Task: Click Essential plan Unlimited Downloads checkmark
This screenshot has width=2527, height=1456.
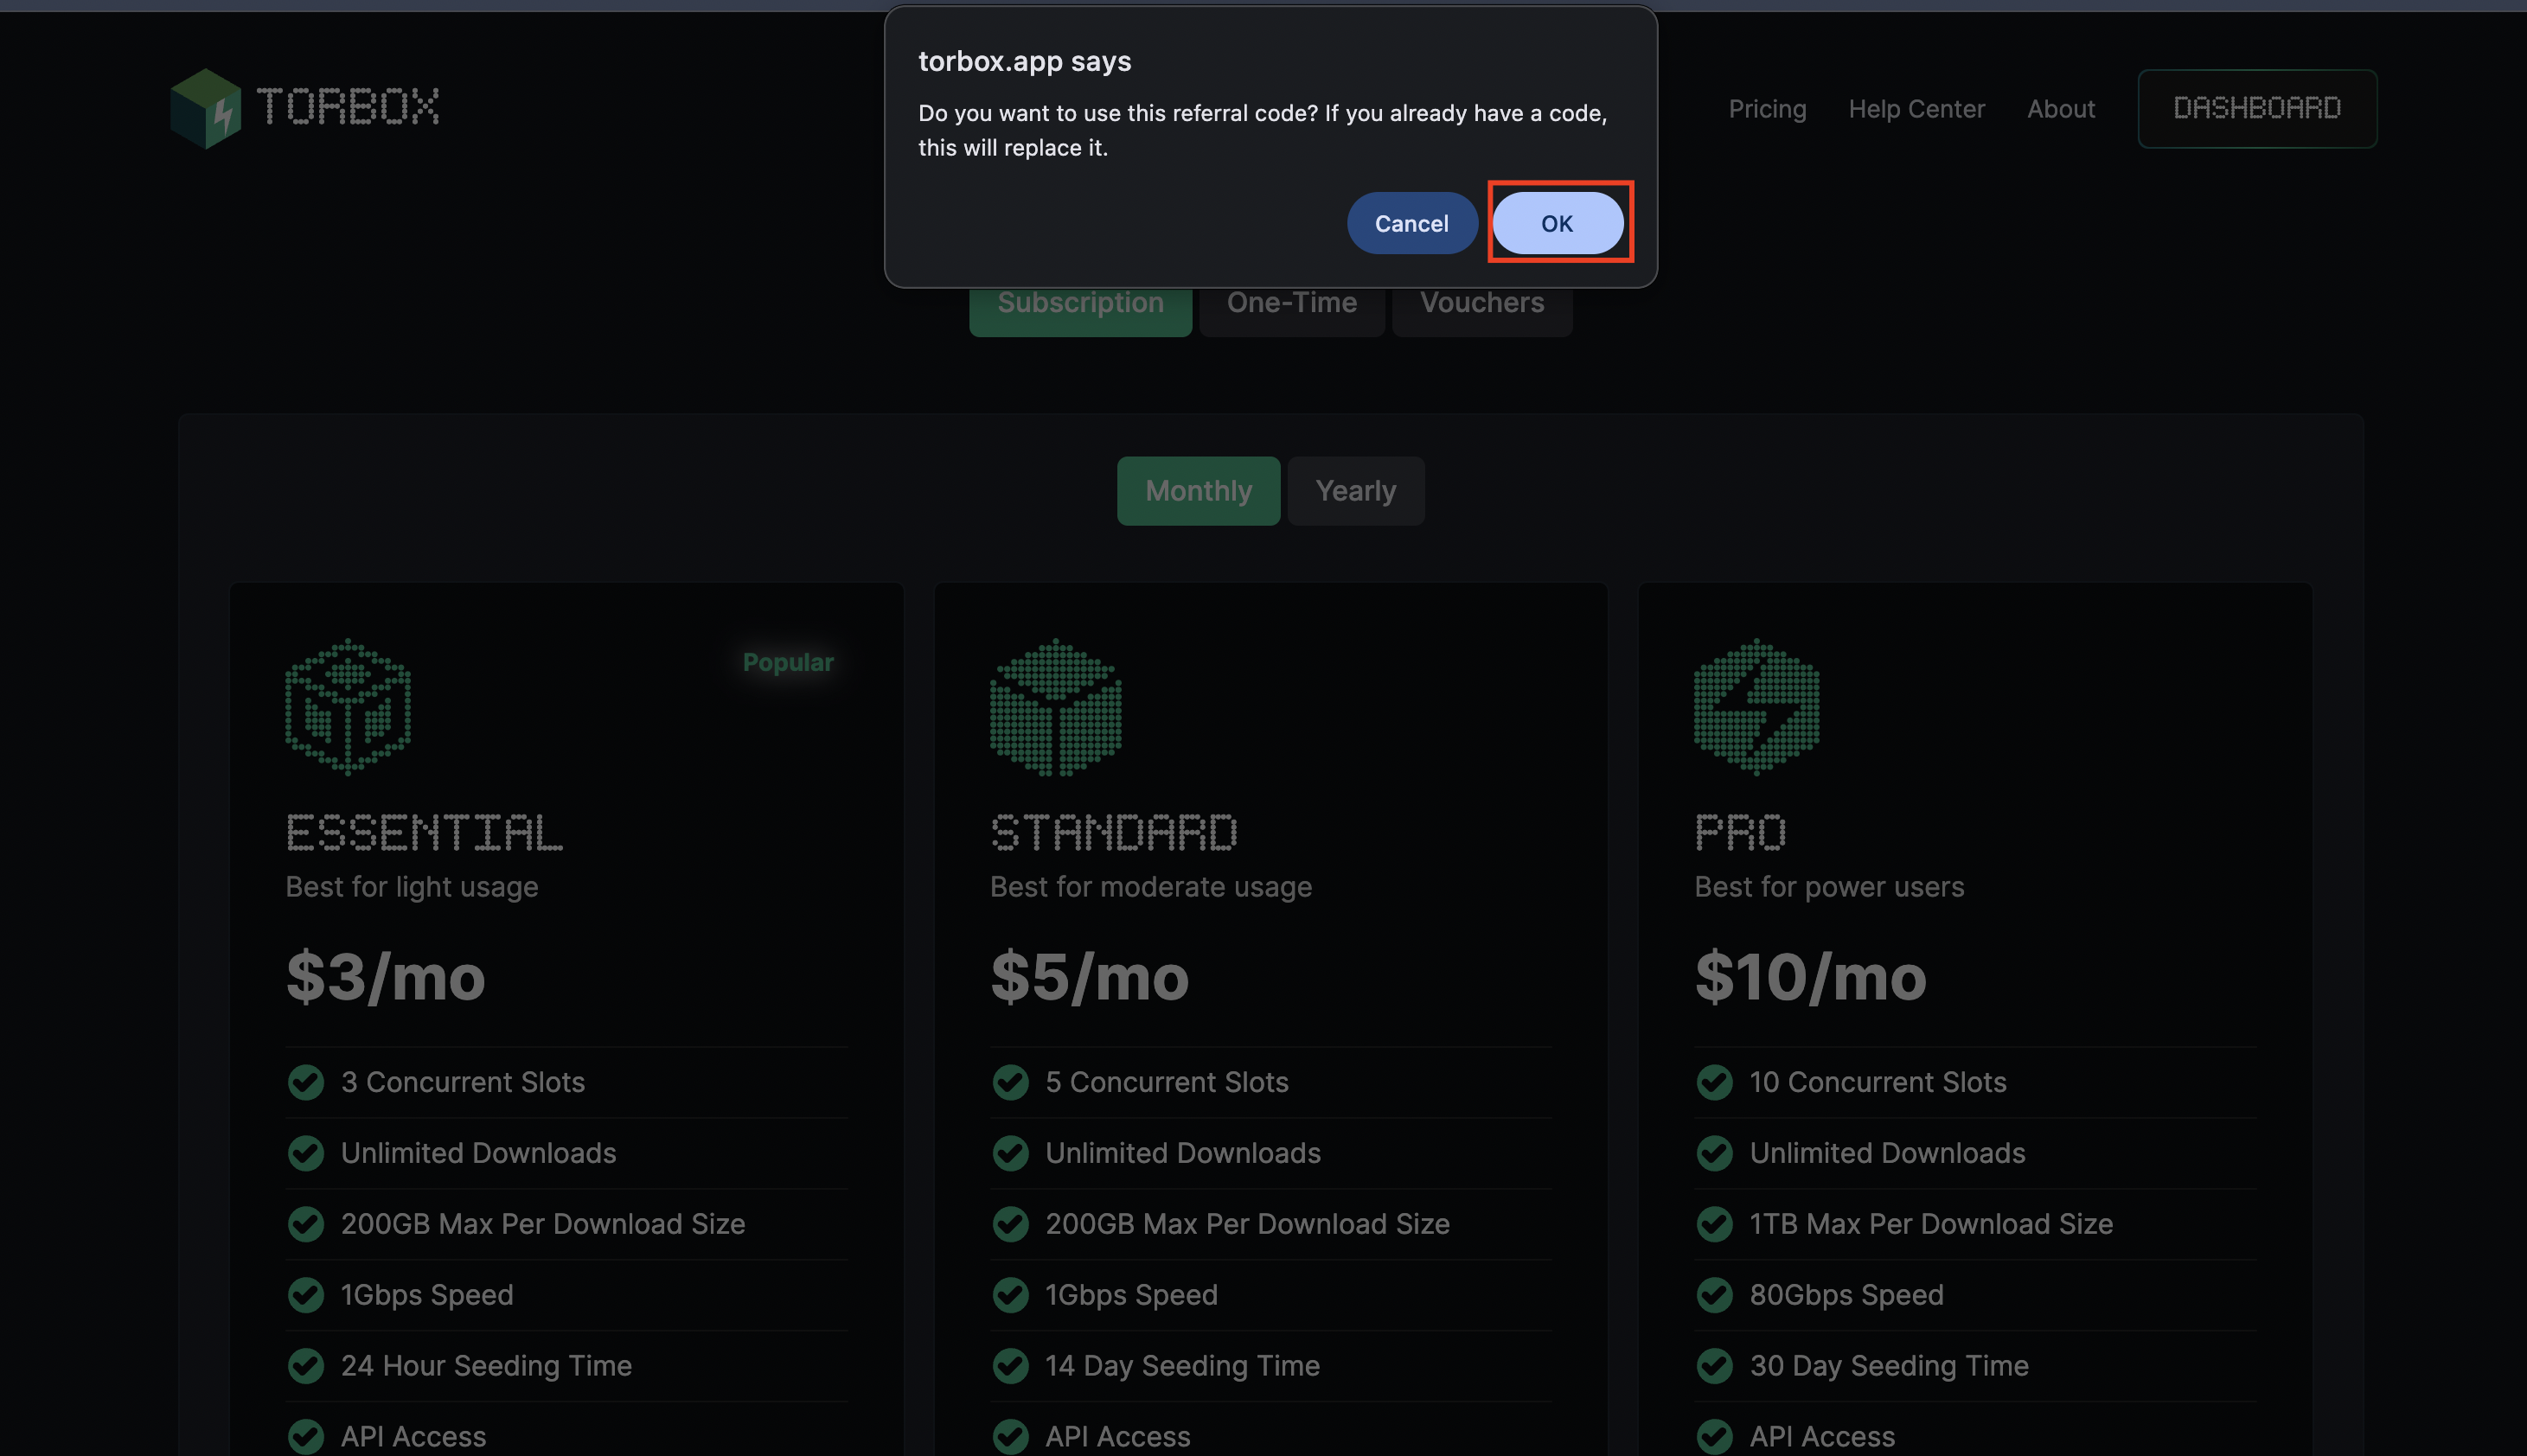Action: pyautogui.click(x=306, y=1153)
